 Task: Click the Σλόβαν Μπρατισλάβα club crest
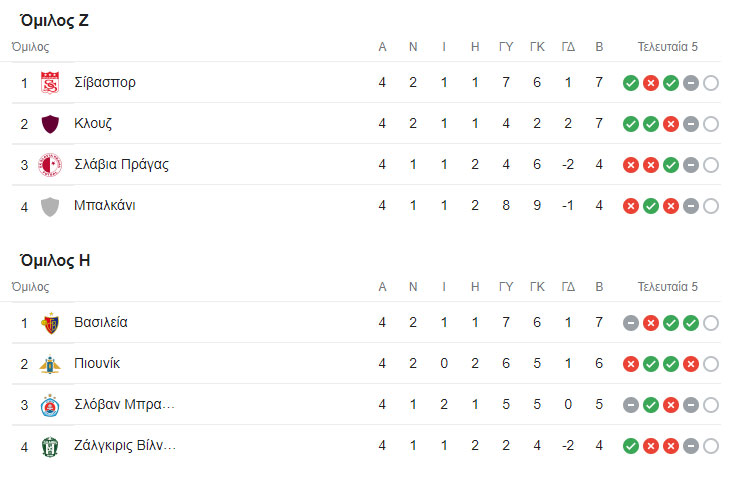point(50,405)
